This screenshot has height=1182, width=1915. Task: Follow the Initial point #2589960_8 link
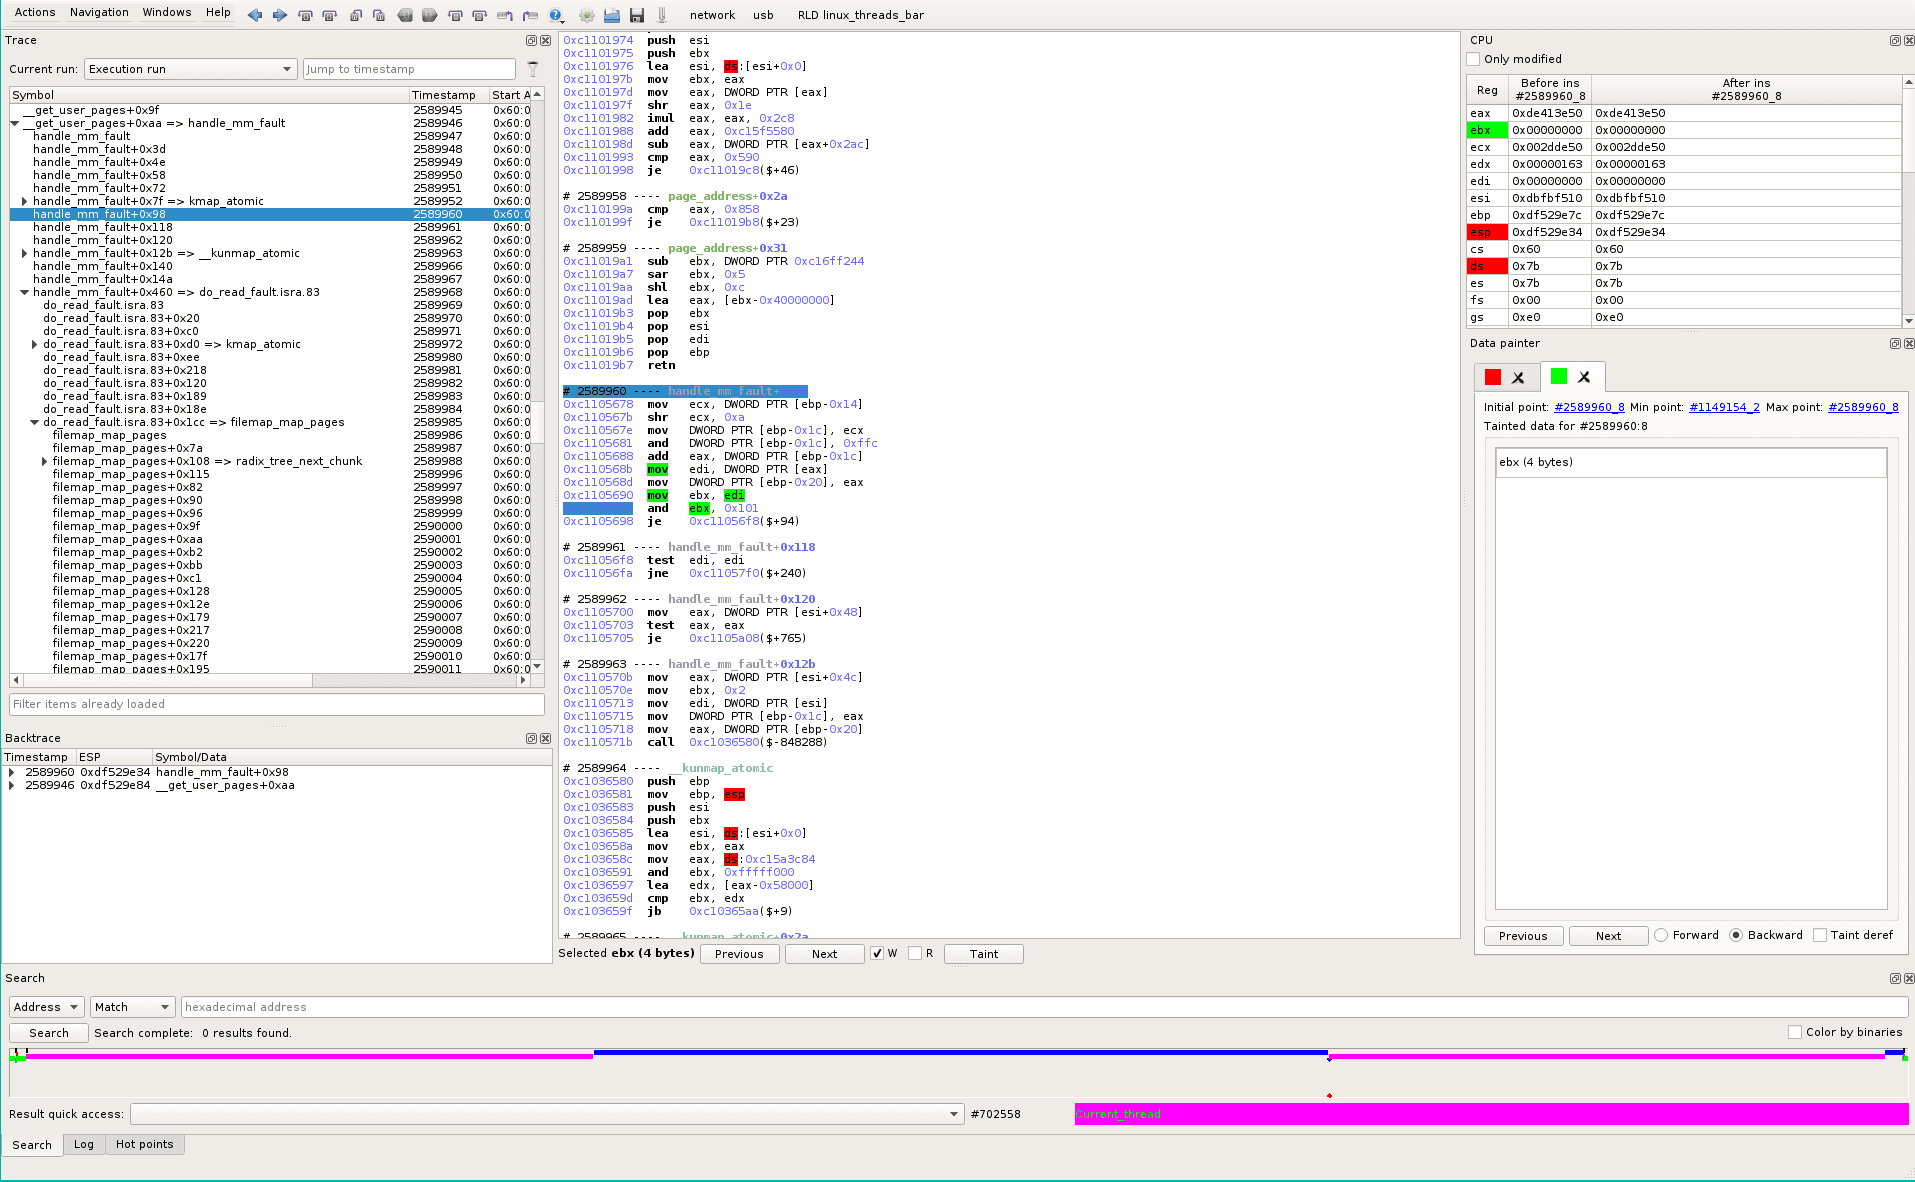tap(1589, 407)
